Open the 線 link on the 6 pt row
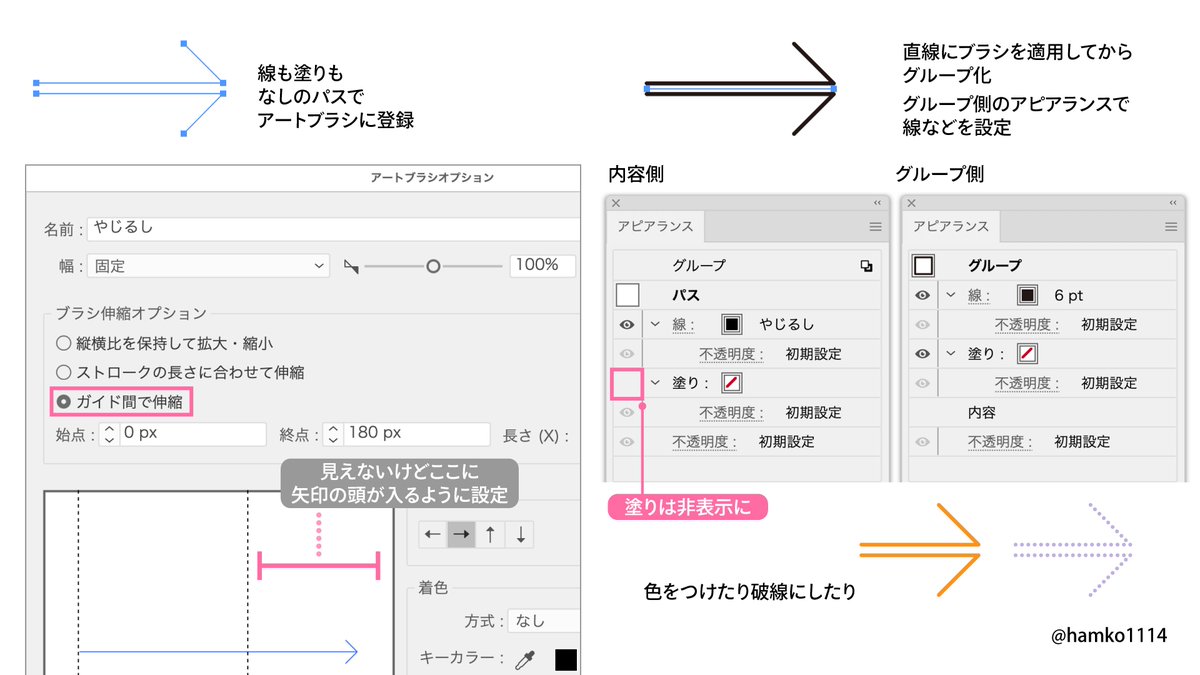Viewport: 1200px width, 675px height. click(x=980, y=296)
